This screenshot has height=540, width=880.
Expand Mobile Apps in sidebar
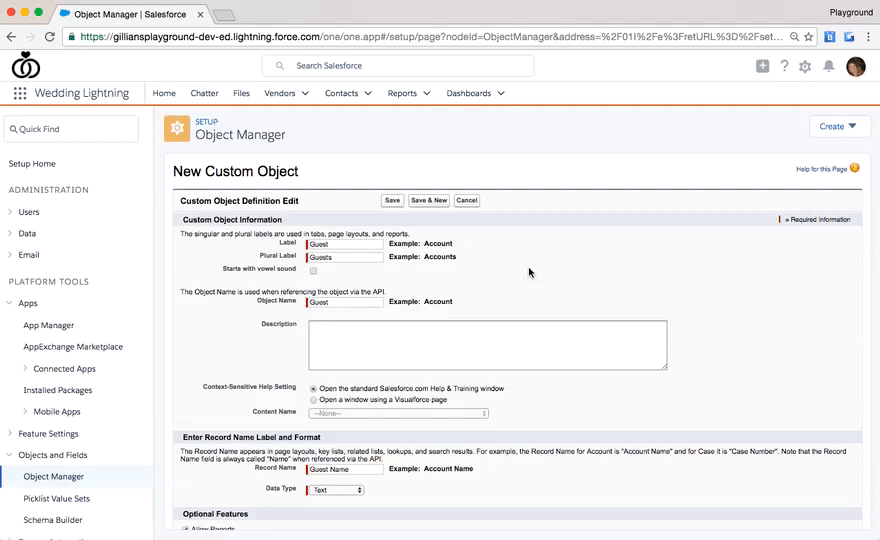[x=25, y=411]
